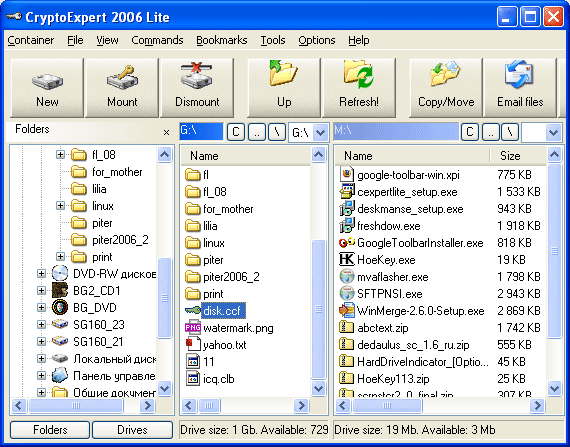Click the C button beside the G:\ path

tap(236, 132)
